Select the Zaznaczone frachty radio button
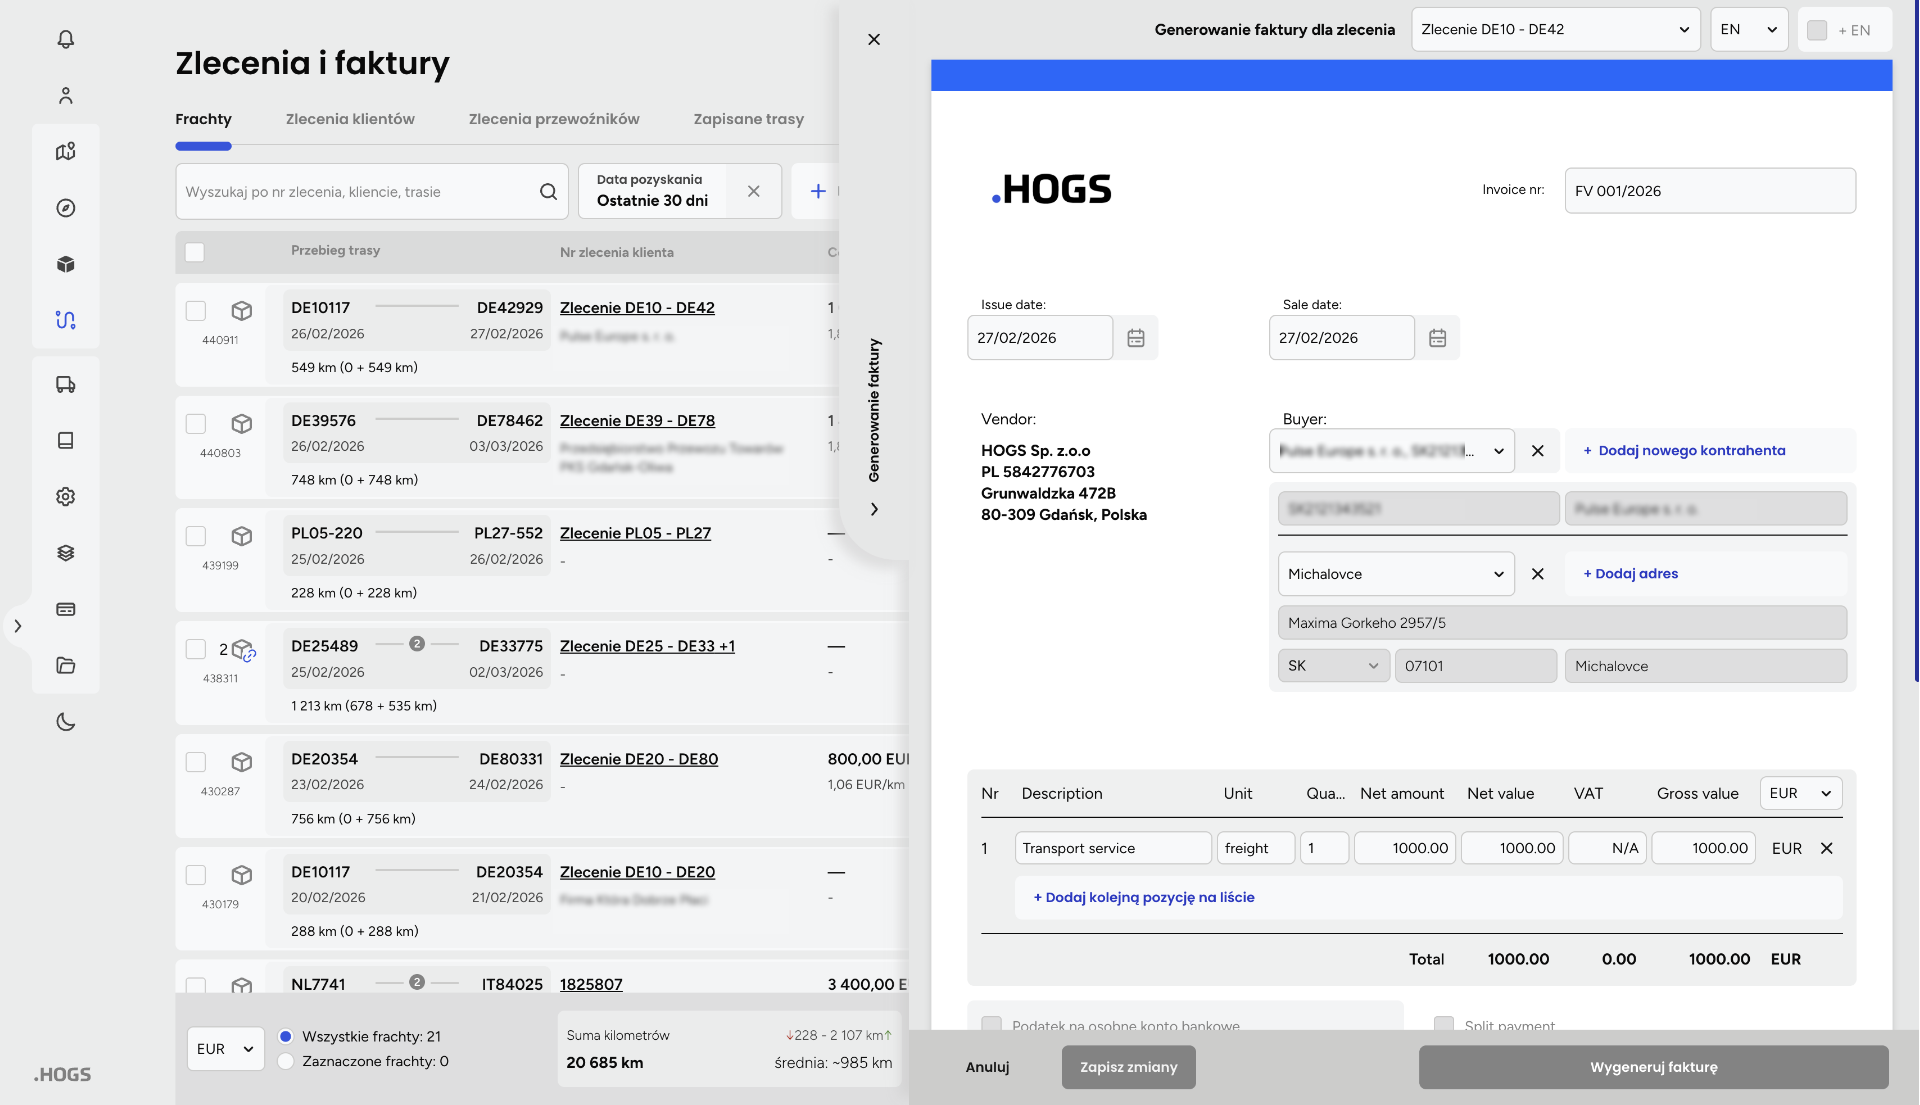Image resolution: width=1920 pixels, height=1105 pixels. tap(286, 1061)
